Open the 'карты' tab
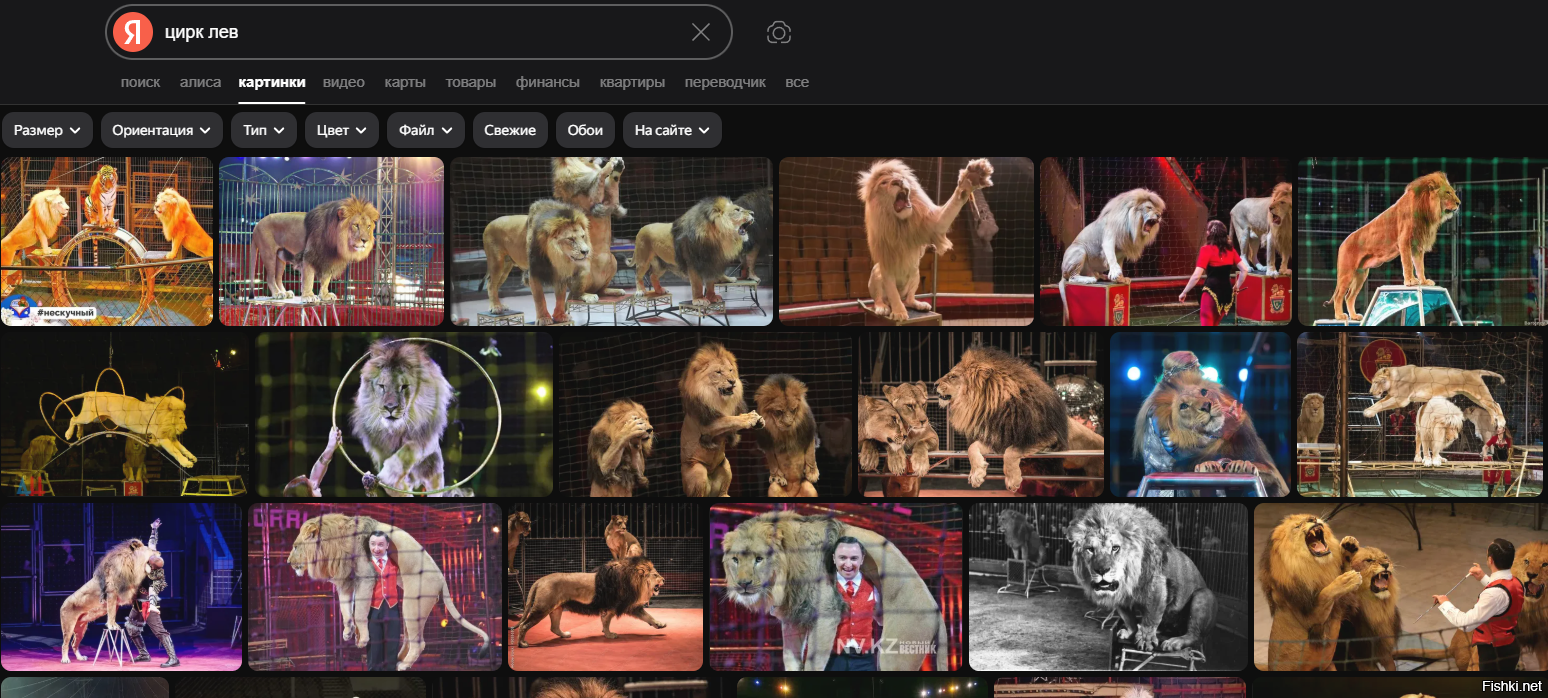The image size is (1548, 698). (405, 82)
